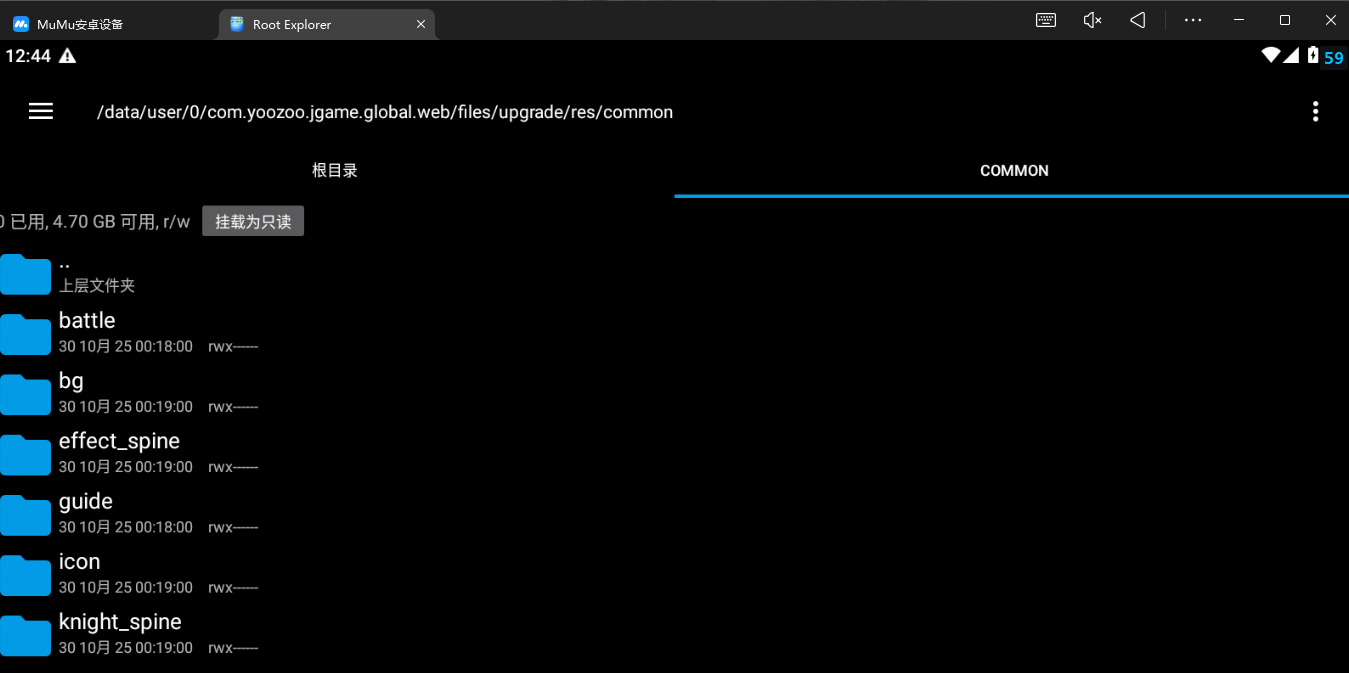1349x673 pixels.
Task: Open the hamburger navigation menu
Action: 41,111
